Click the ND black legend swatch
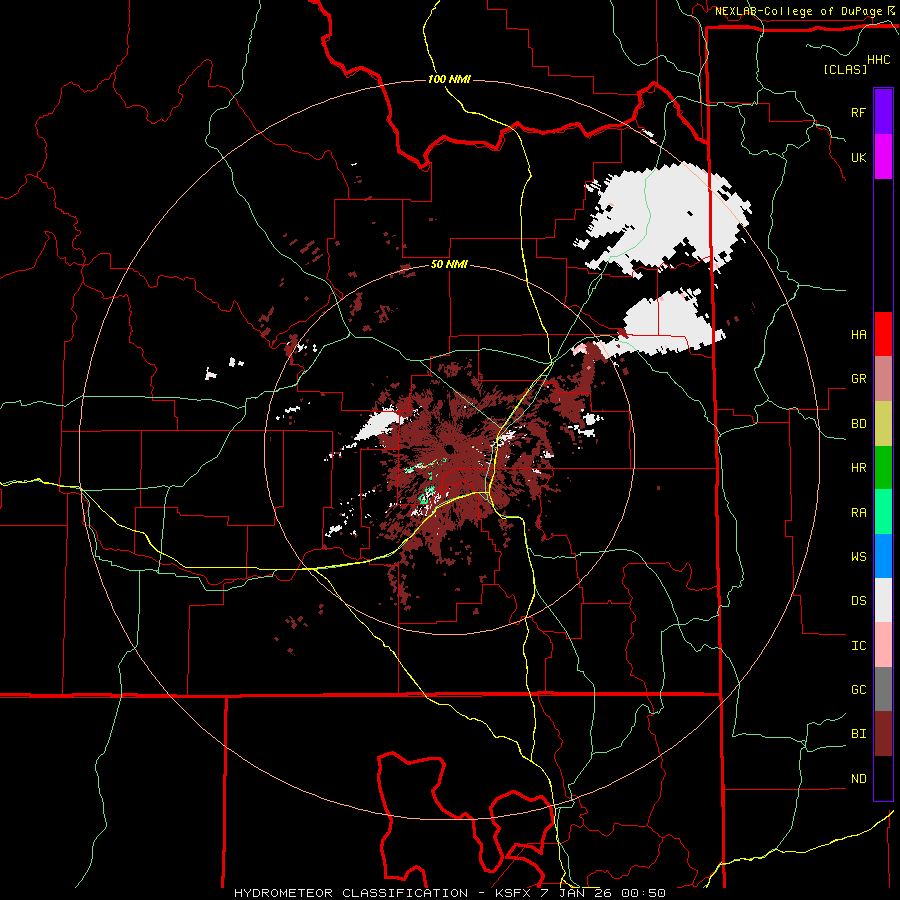Image resolution: width=900 pixels, height=900 pixels. coord(883,778)
